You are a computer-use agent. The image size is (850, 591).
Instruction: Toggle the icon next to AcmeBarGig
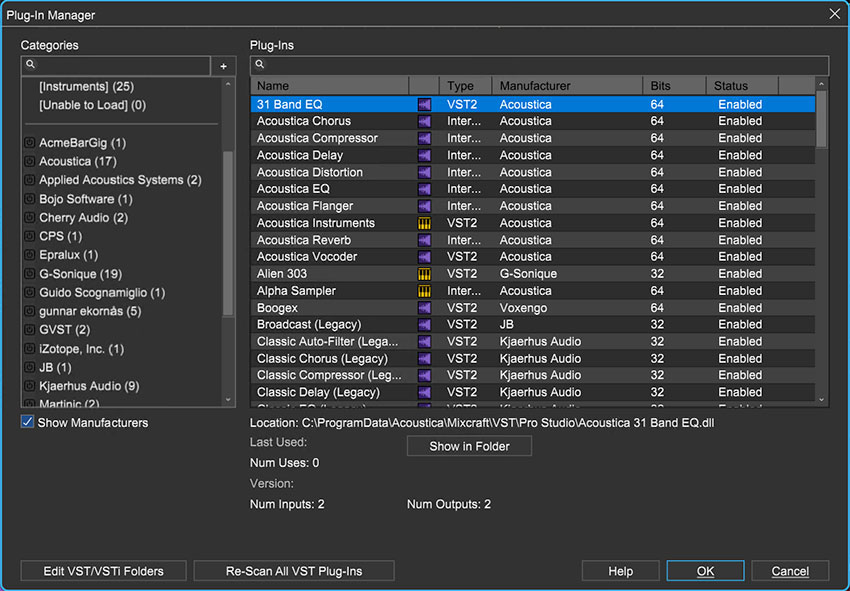(x=30, y=143)
